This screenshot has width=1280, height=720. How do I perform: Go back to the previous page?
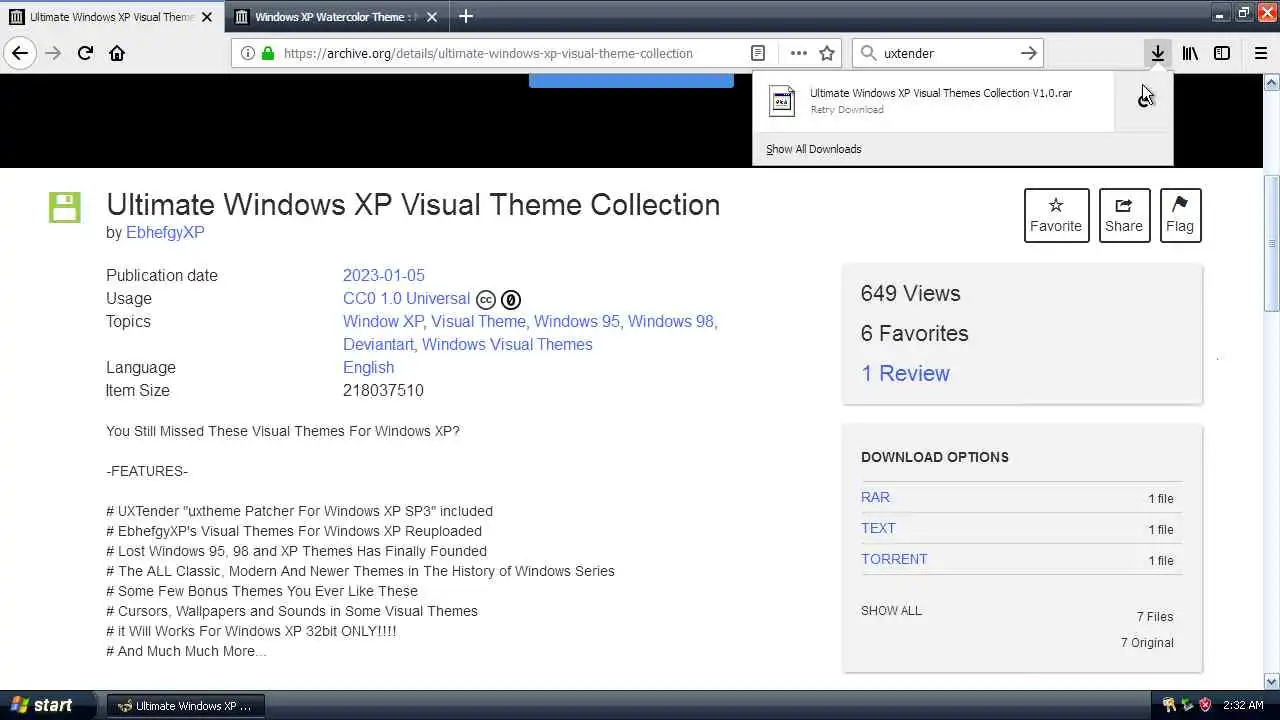tap(20, 53)
